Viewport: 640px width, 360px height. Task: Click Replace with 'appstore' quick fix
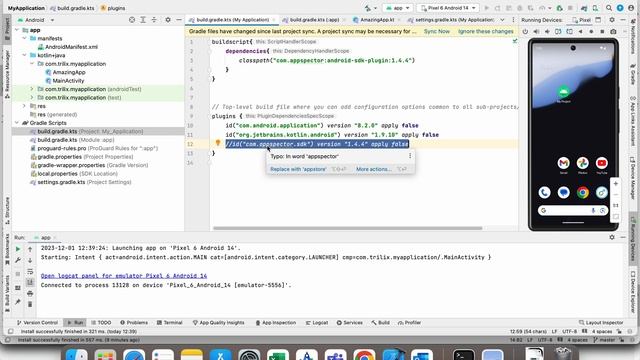298,169
